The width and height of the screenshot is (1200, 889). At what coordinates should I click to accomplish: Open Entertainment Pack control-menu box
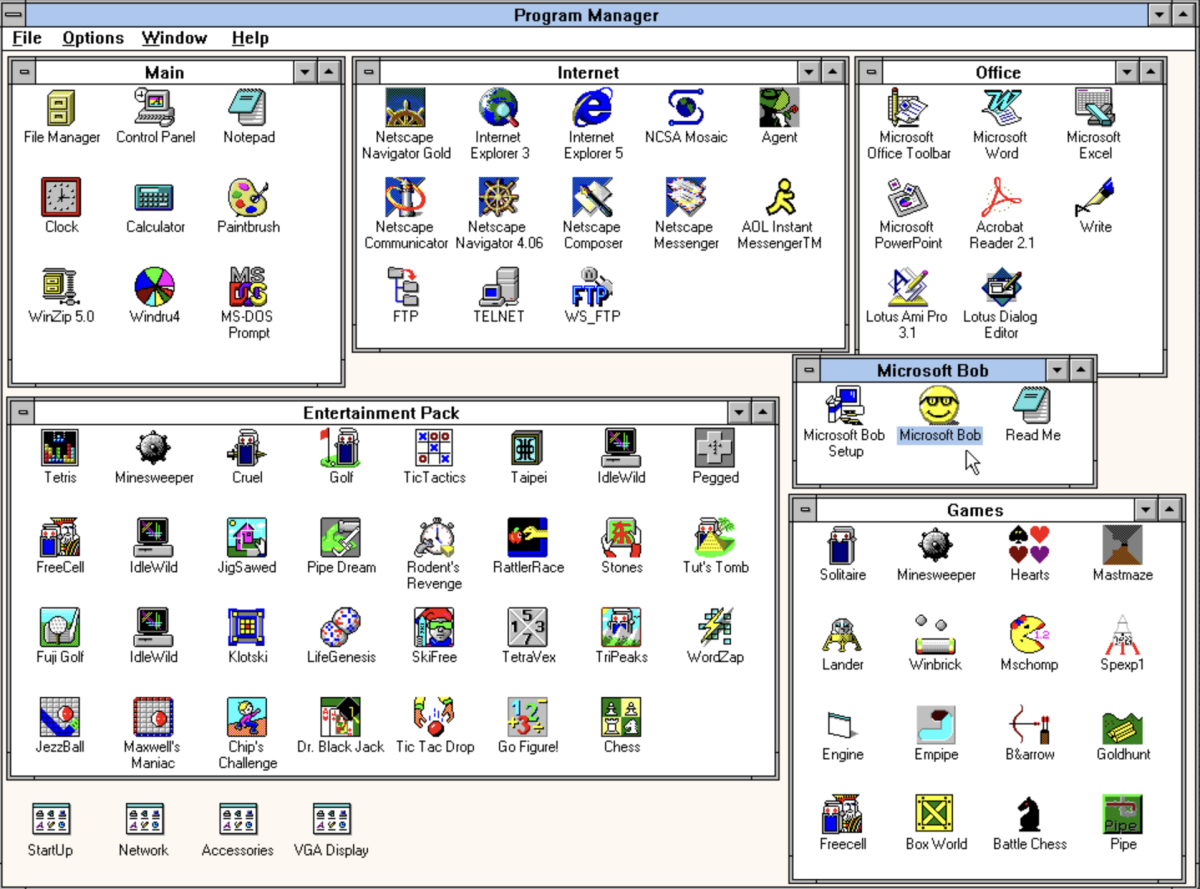[x=23, y=412]
